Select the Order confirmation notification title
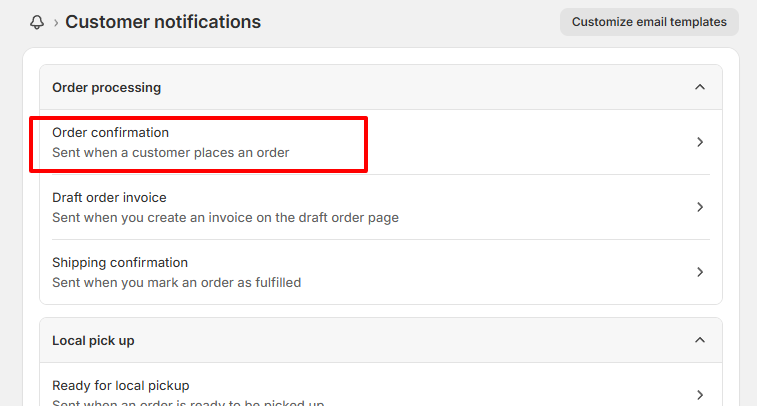 click(x=111, y=133)
